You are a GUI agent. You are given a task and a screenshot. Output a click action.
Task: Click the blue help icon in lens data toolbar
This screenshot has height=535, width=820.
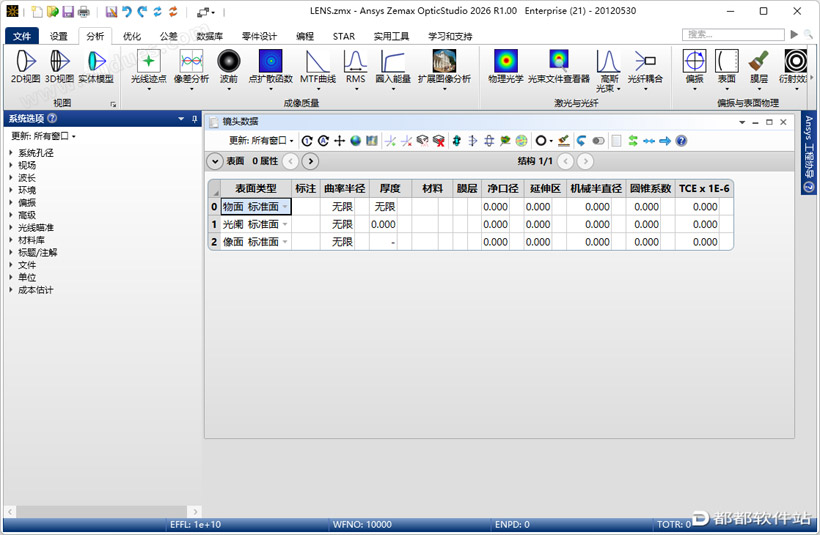tap(681, 141)
